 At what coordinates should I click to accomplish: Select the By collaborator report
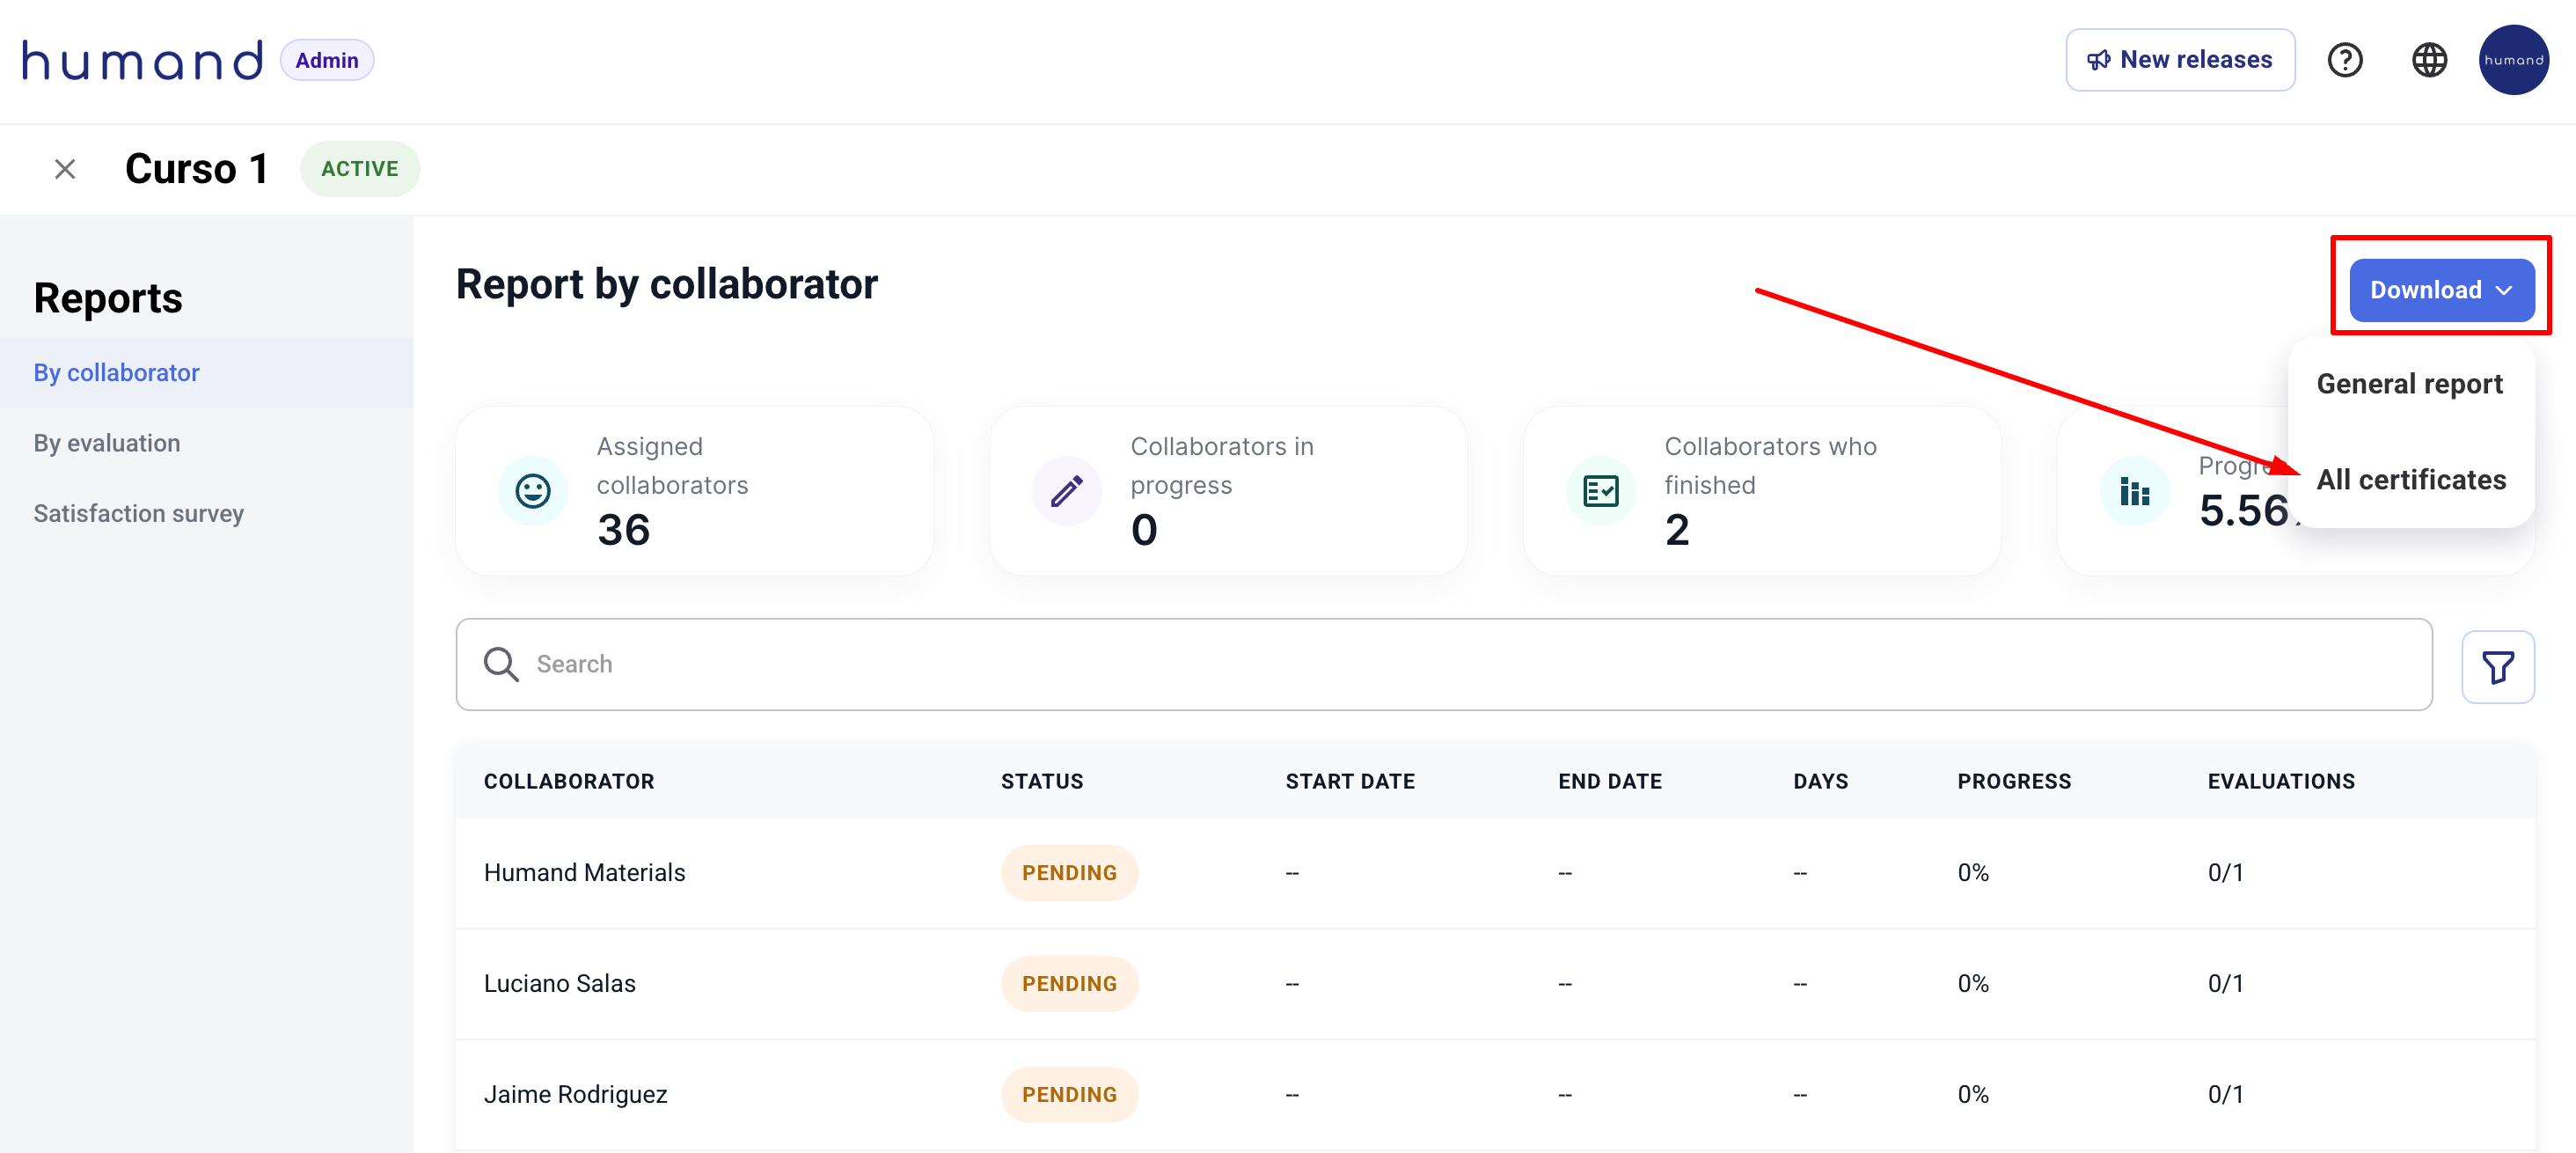tap(117, 373)
